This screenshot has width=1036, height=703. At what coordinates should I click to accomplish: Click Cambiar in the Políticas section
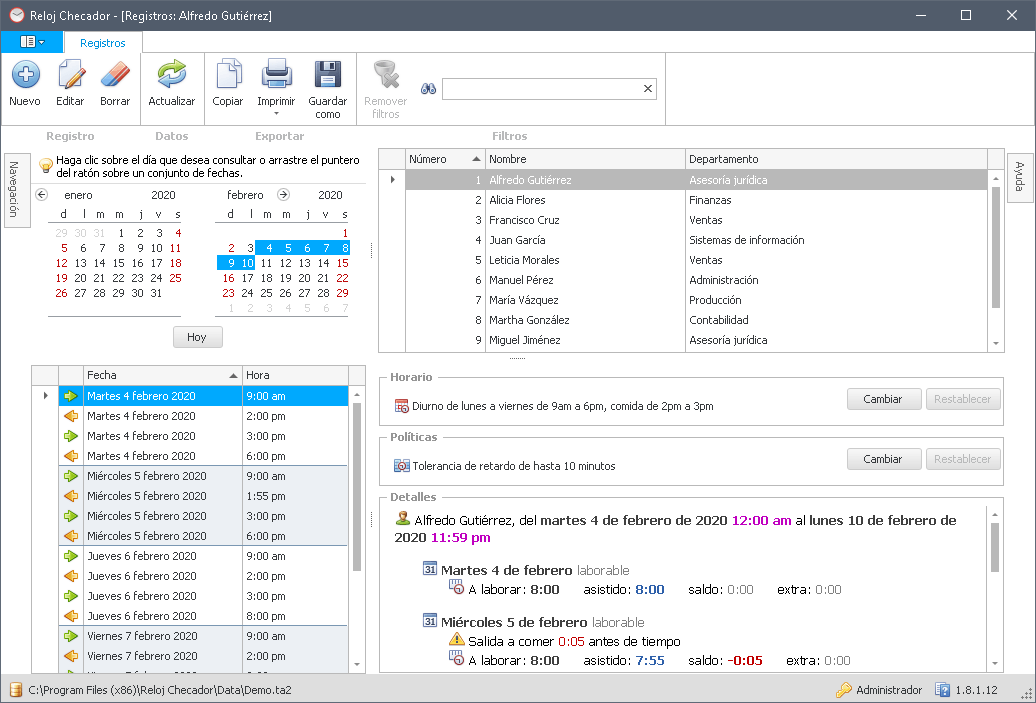883,459
